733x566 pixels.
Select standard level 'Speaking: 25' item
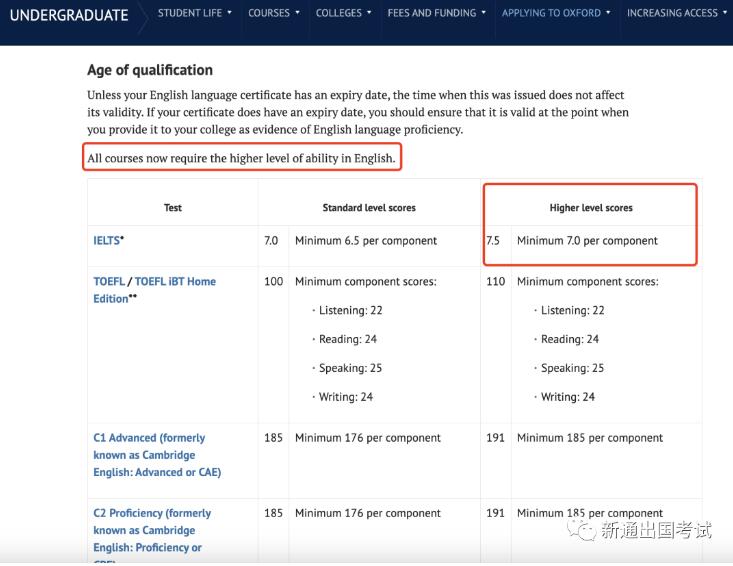coord(350,368)
